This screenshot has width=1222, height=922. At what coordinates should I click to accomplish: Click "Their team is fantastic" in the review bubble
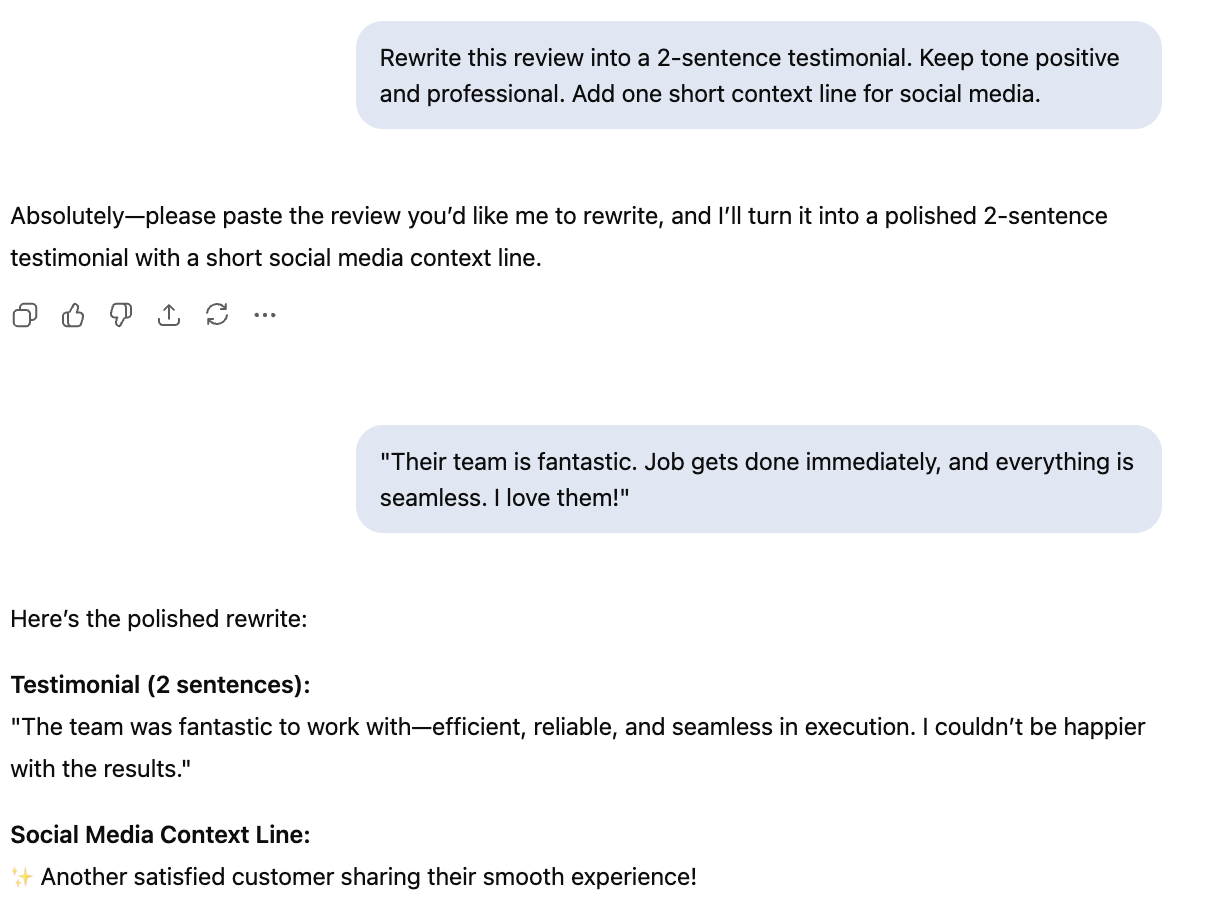[508, 462]
